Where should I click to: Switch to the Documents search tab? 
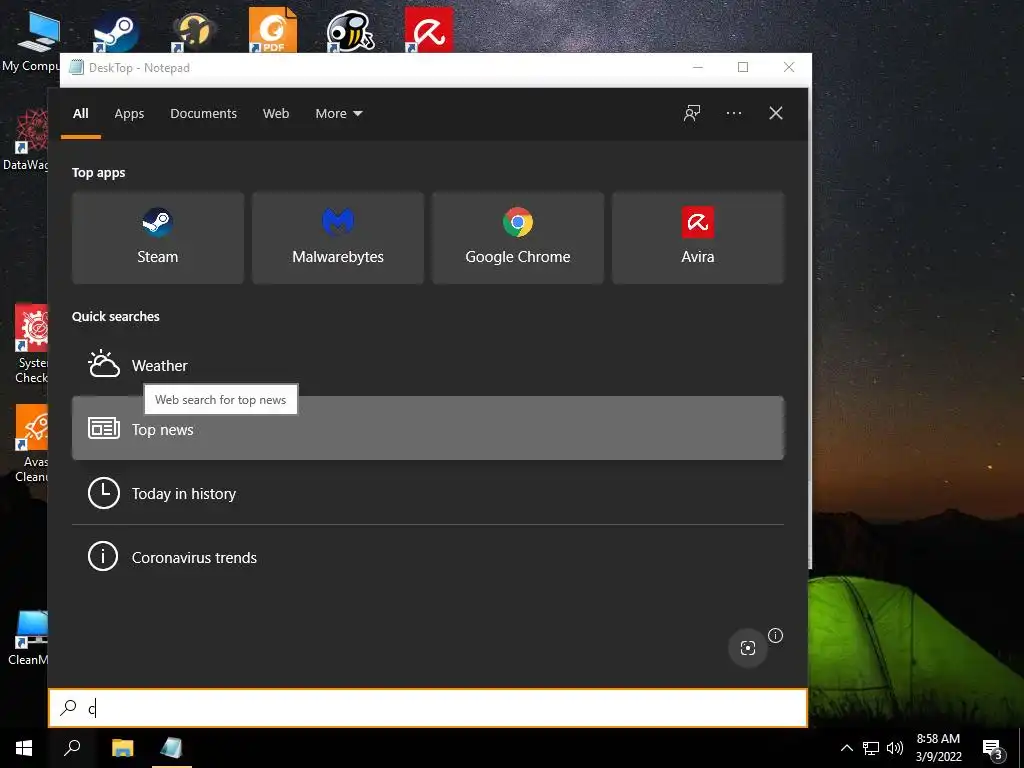(203, 114)
